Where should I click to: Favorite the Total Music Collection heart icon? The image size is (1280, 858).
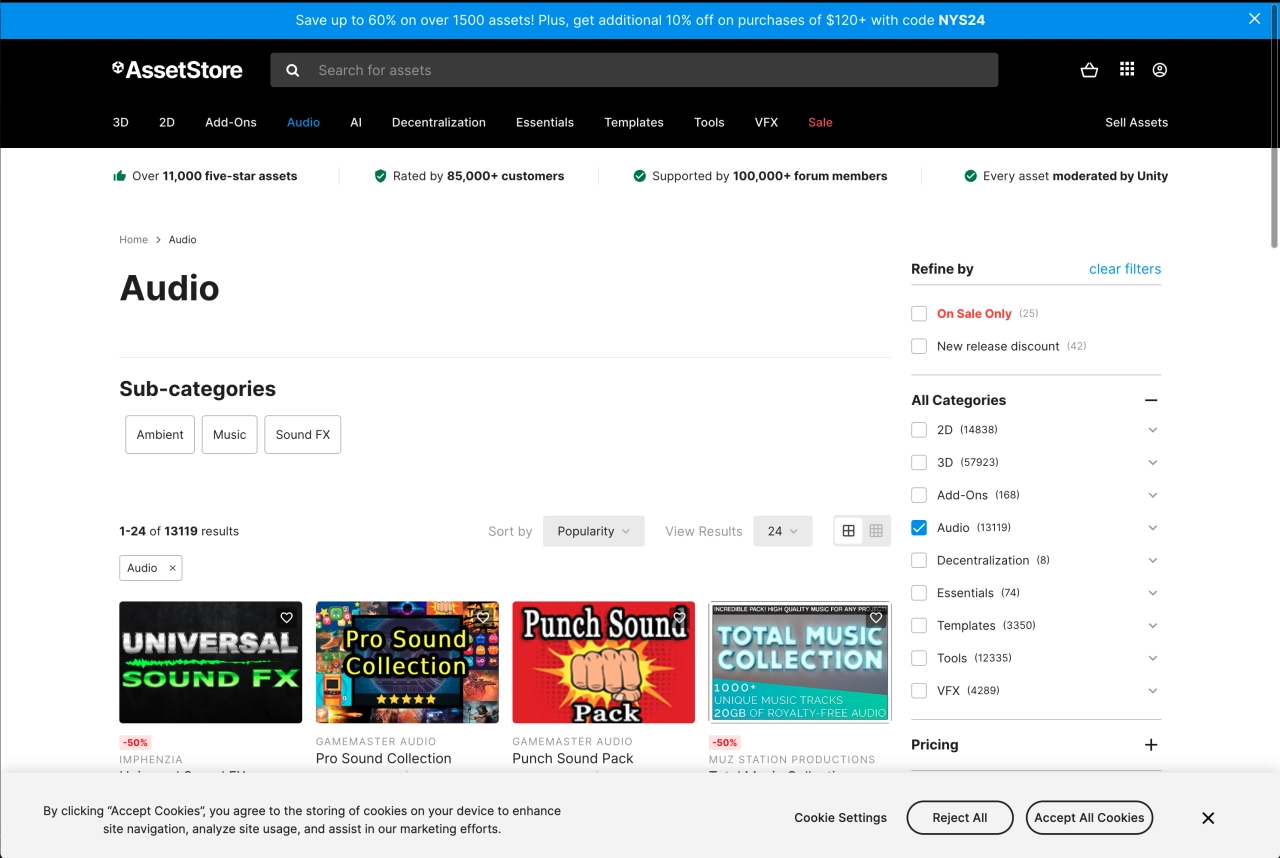tap(876, 618)
